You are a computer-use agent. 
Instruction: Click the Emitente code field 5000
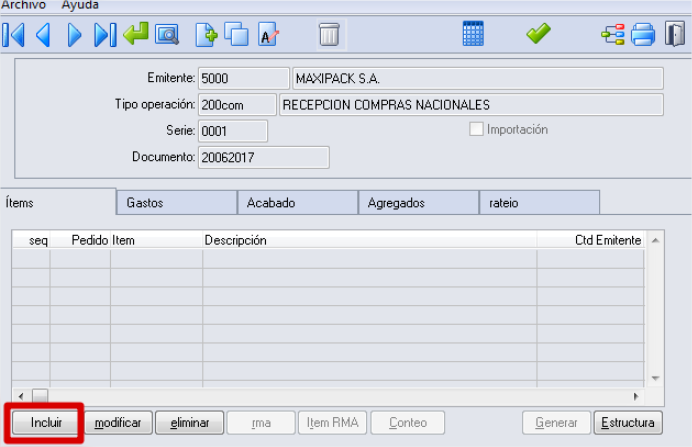[x=244, y=79]
